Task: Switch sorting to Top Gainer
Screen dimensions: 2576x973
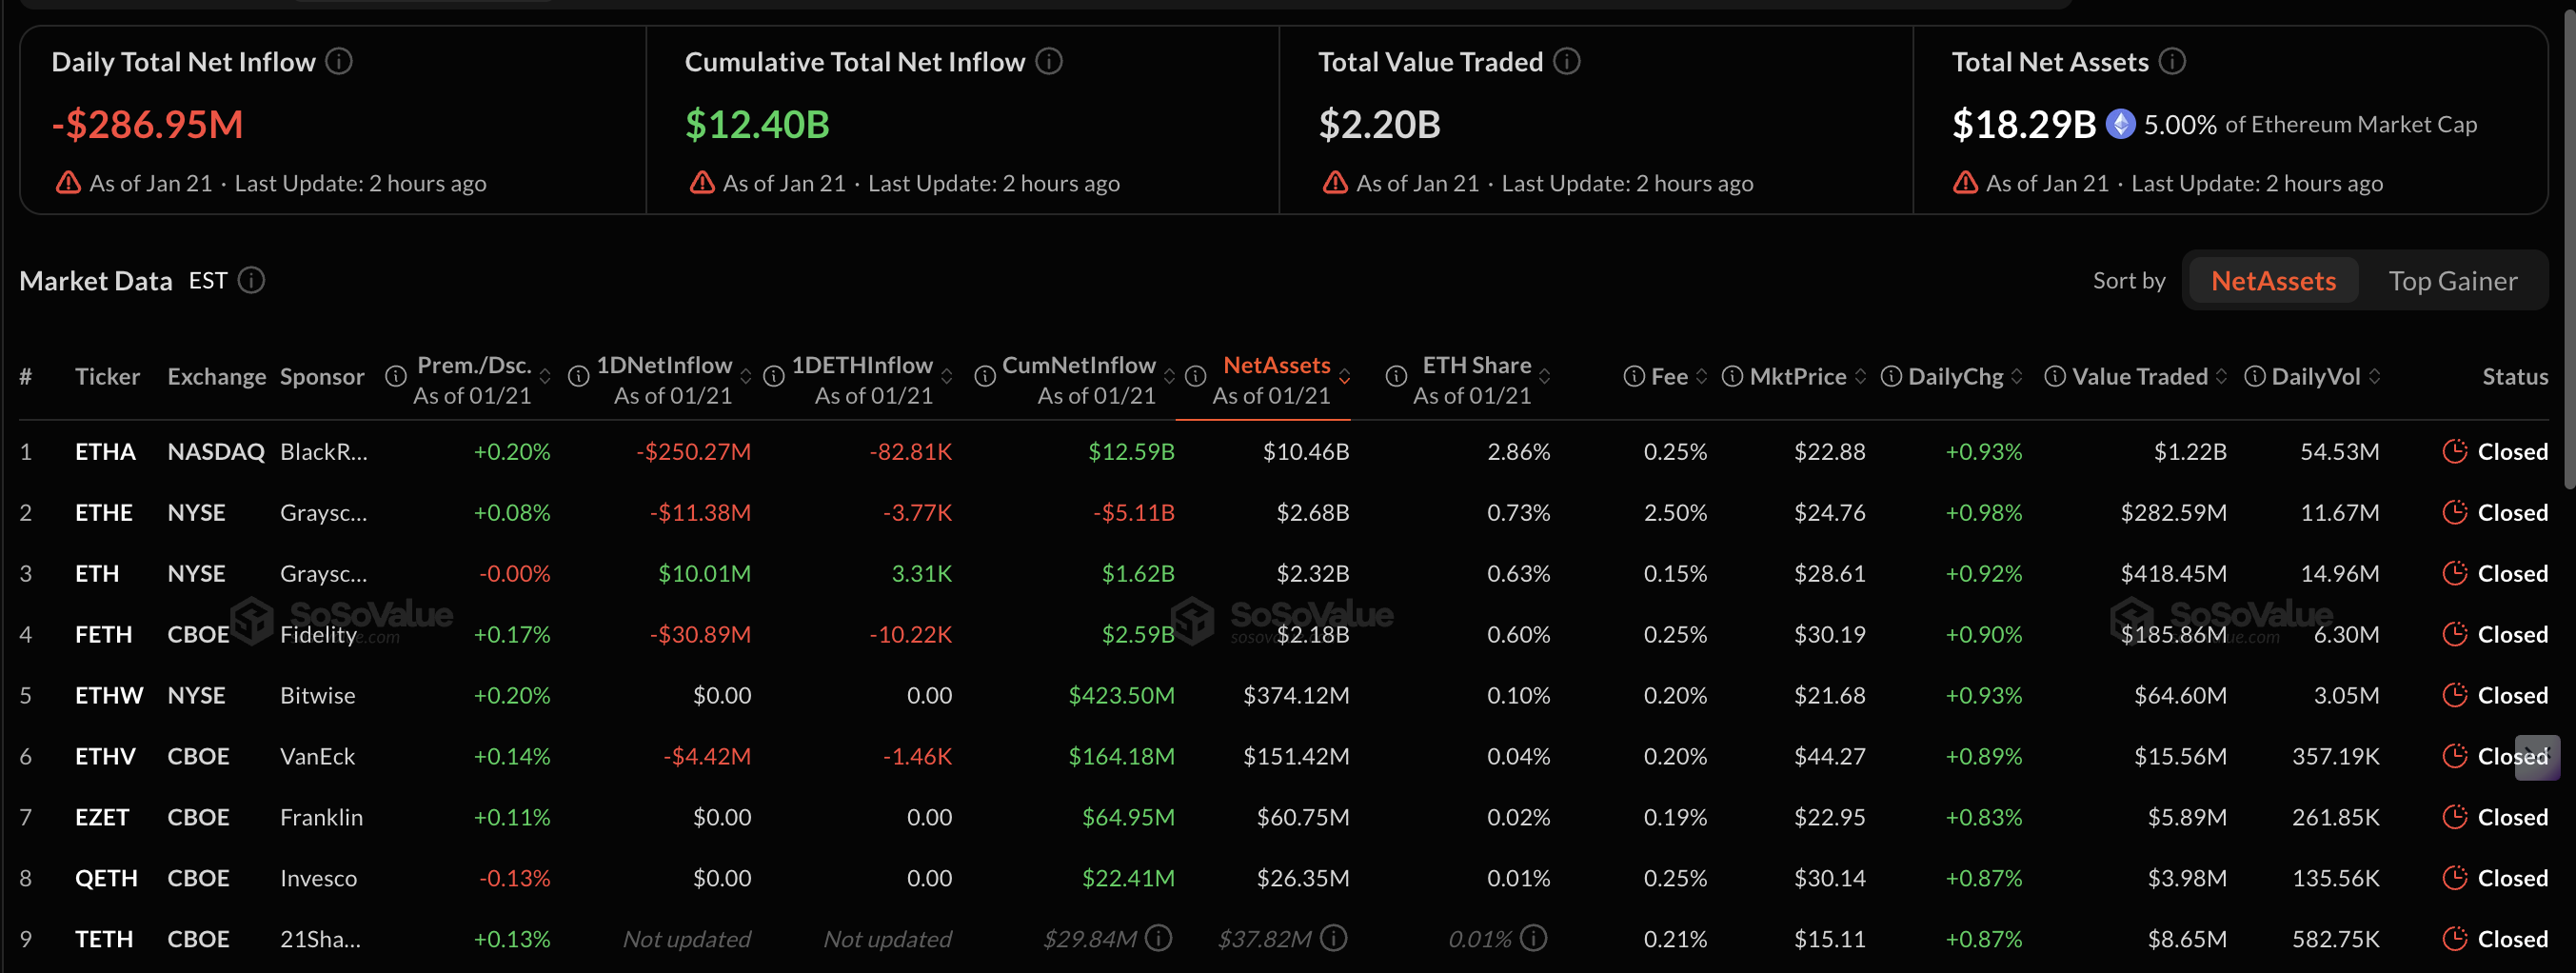Action: click(x=2452, y=281)
